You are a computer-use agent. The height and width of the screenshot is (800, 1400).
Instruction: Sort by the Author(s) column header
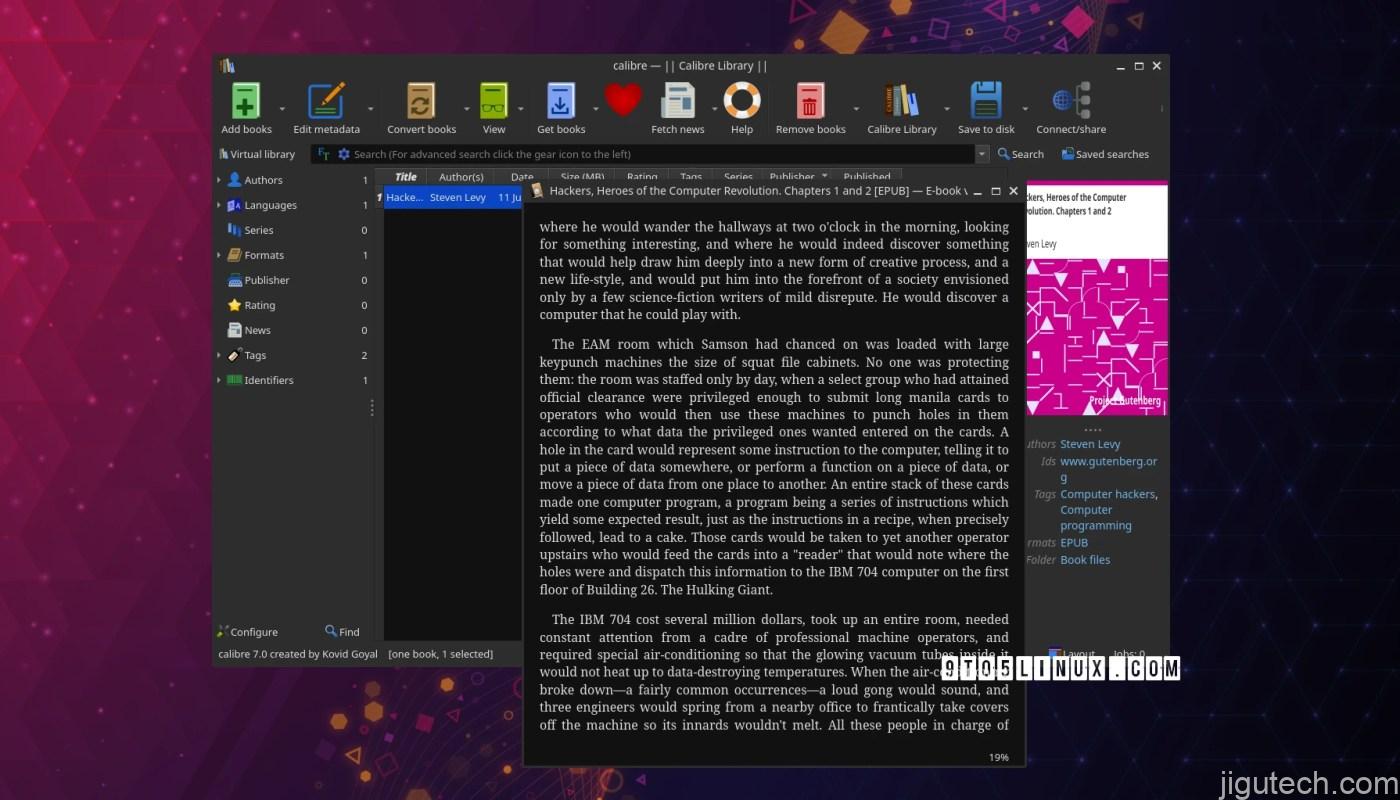point(461,177)
